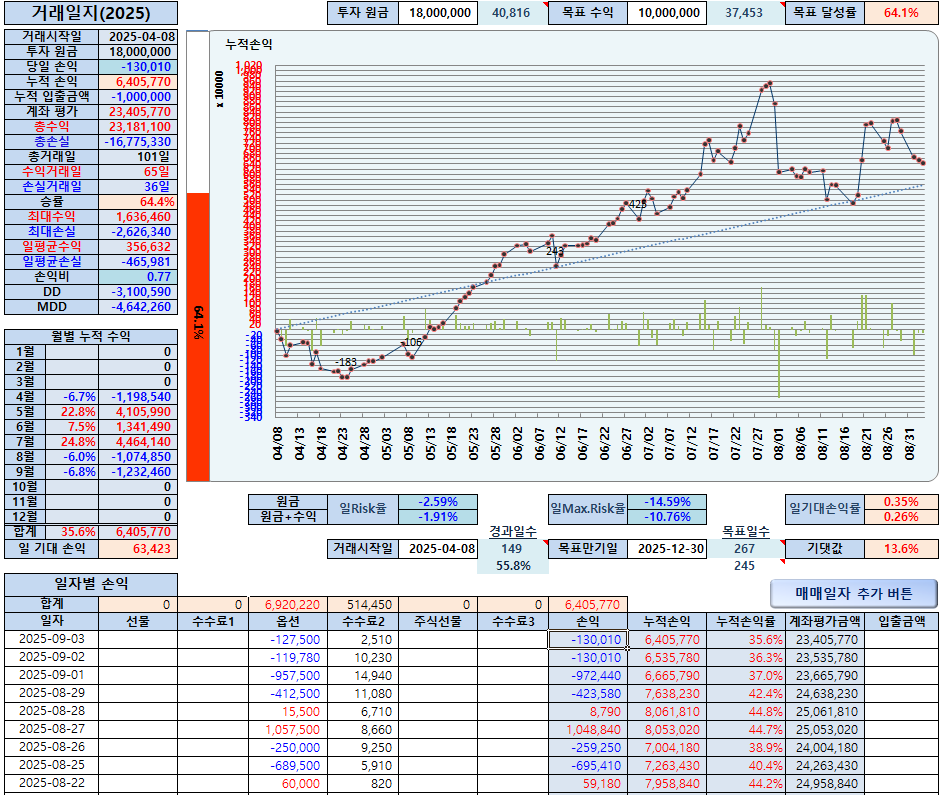The width and height of the screenshot is (941, 795).
Task: Select the 투자 원금 value 18,000,000 at top
Action: 438,13
